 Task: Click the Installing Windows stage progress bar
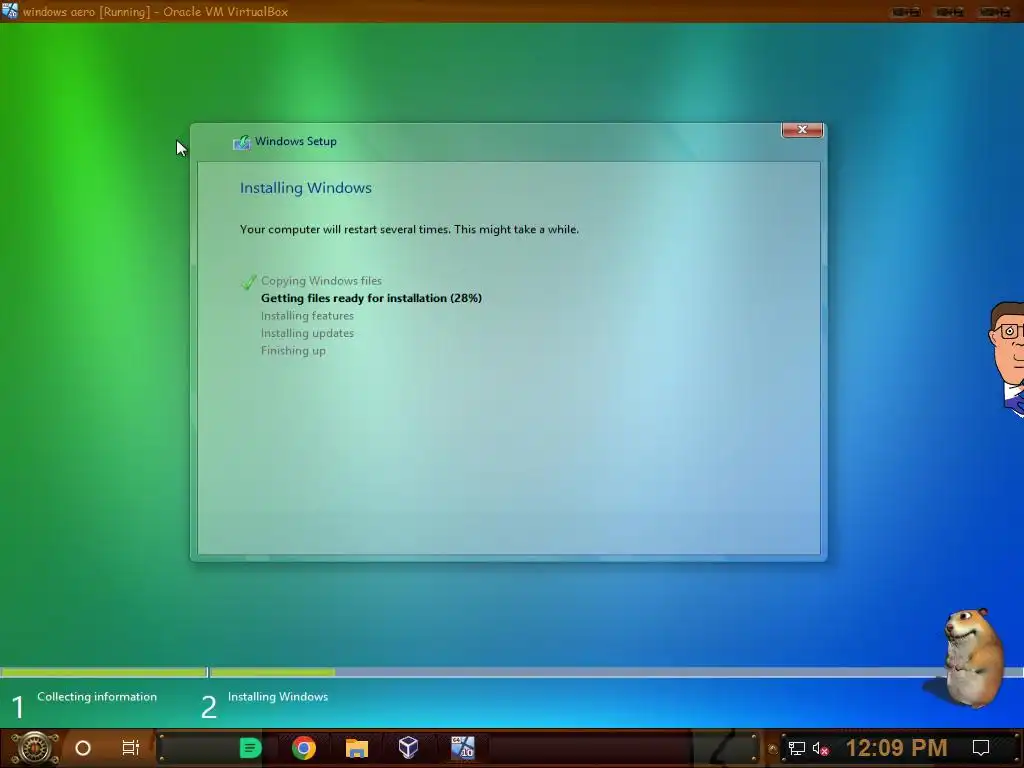[x=616, y=672]
